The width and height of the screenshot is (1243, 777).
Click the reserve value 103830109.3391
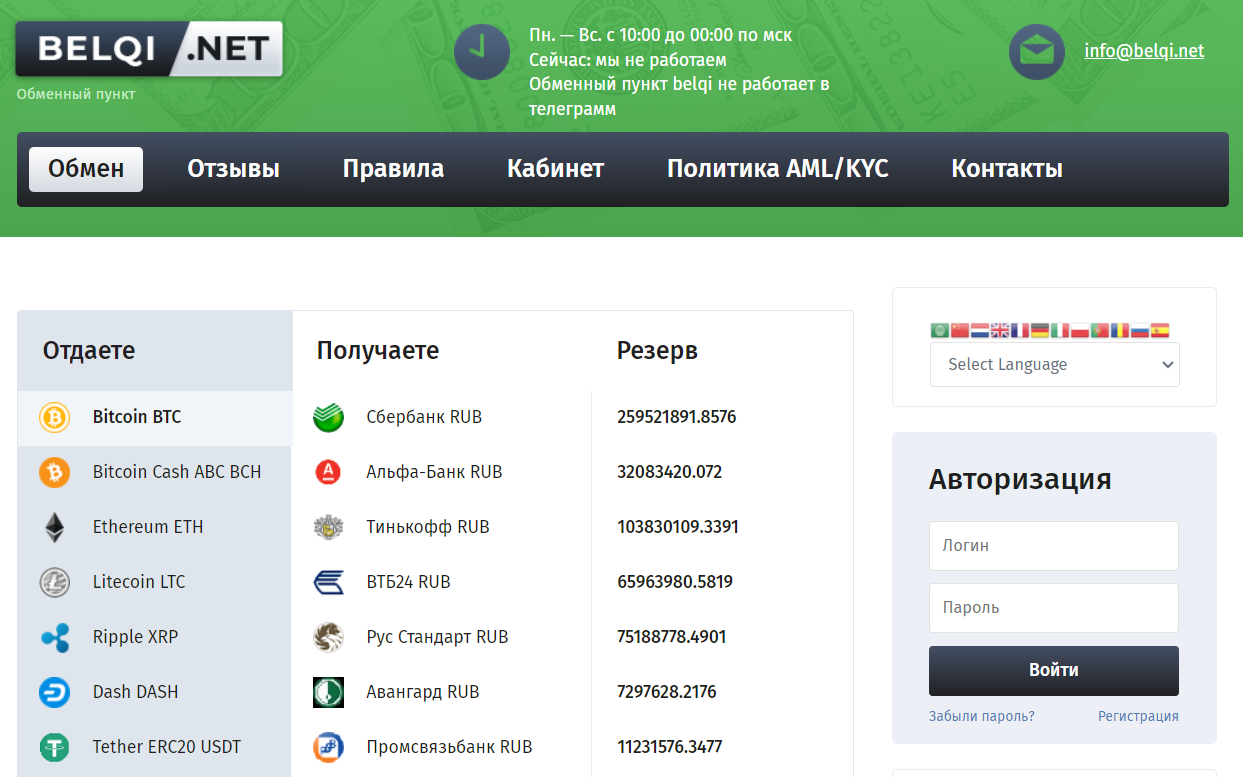tap(678, 527)
